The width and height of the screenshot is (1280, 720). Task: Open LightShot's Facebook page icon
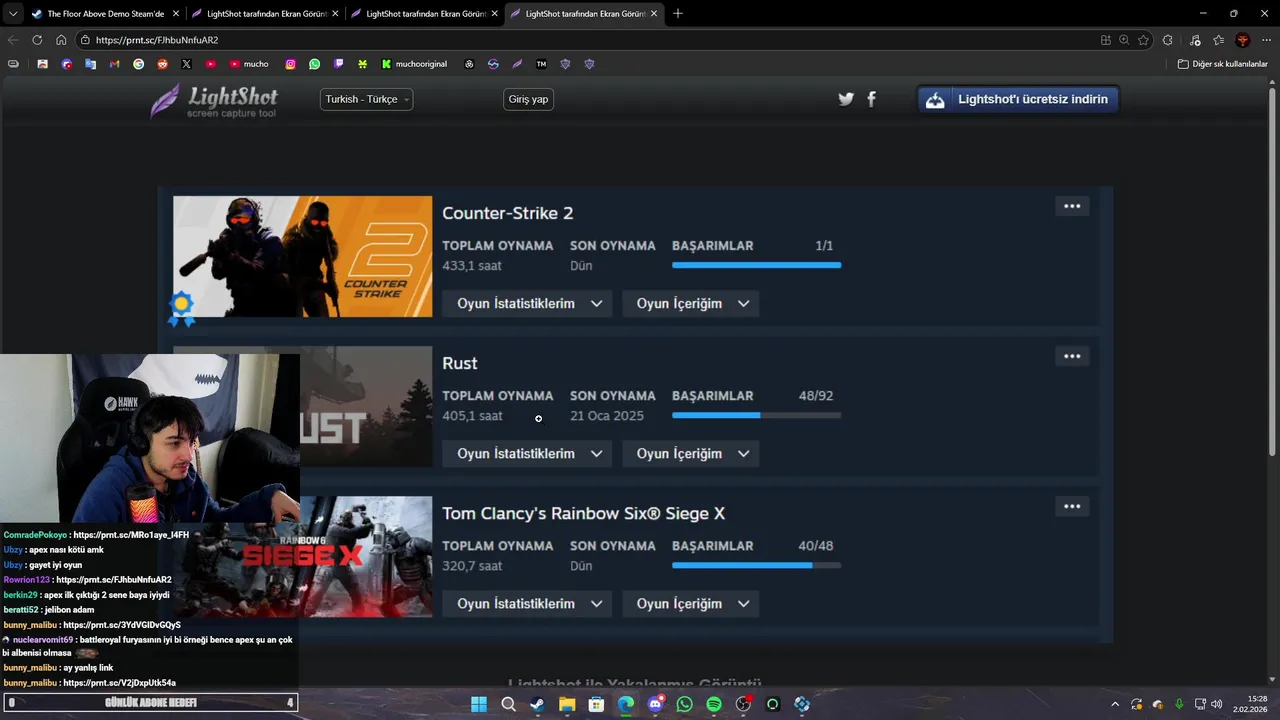(871, 99)
